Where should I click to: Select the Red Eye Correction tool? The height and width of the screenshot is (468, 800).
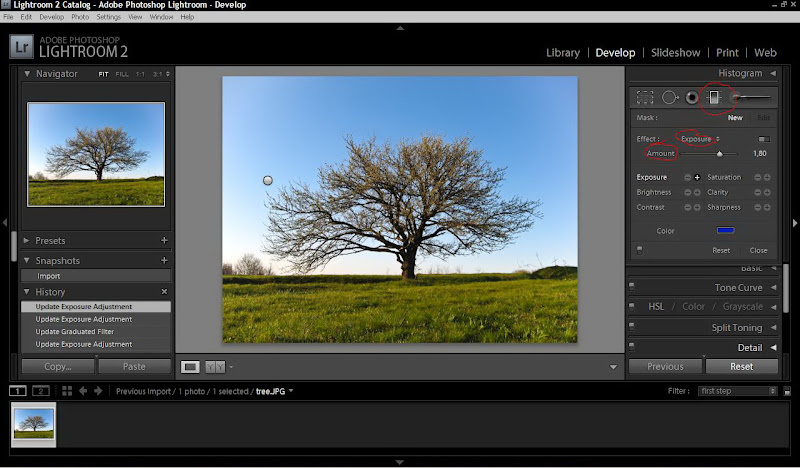pos(691,97)
